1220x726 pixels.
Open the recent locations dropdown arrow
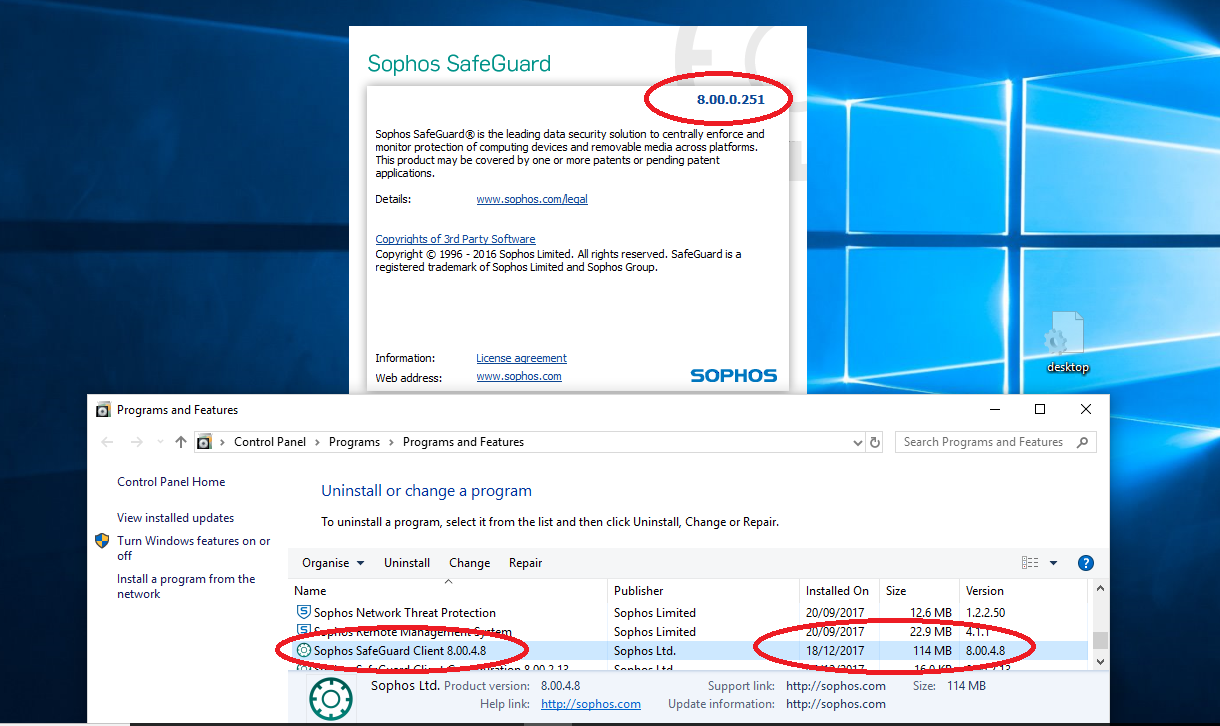coord(159,442)
